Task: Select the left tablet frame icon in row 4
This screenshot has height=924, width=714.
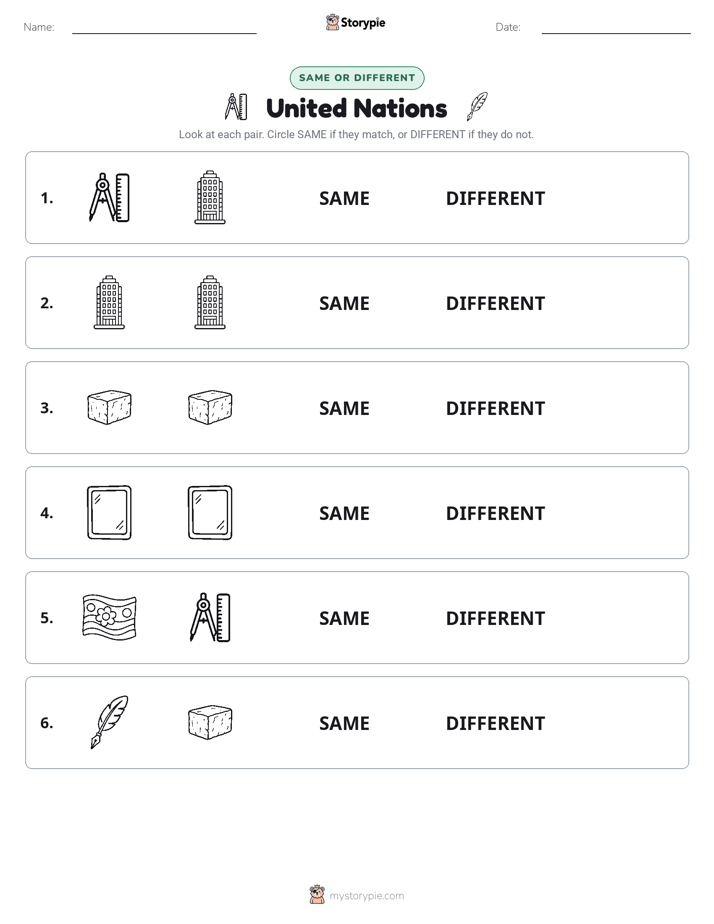Action: pyautogui.click(x=109, y=512)
